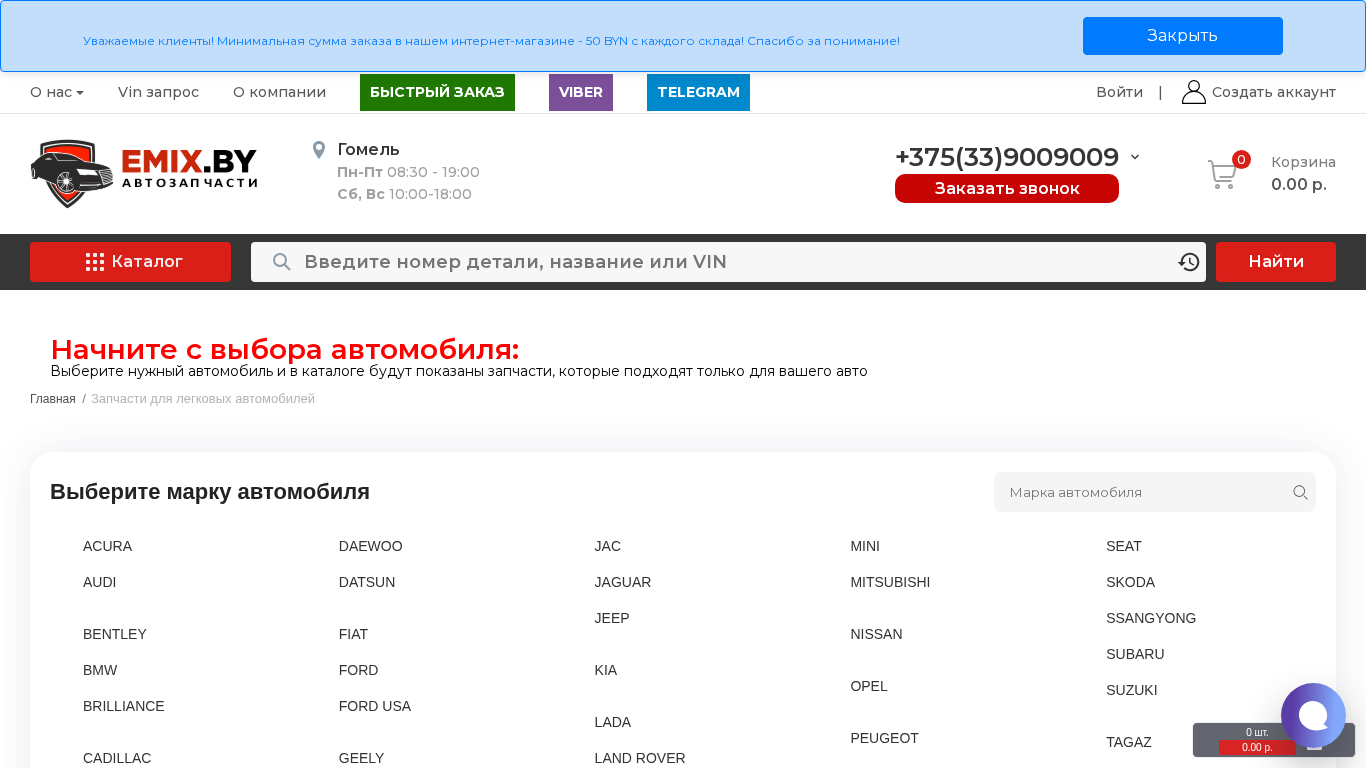Select the ACURA brand
1366x768 pixels.
[107, 546]
